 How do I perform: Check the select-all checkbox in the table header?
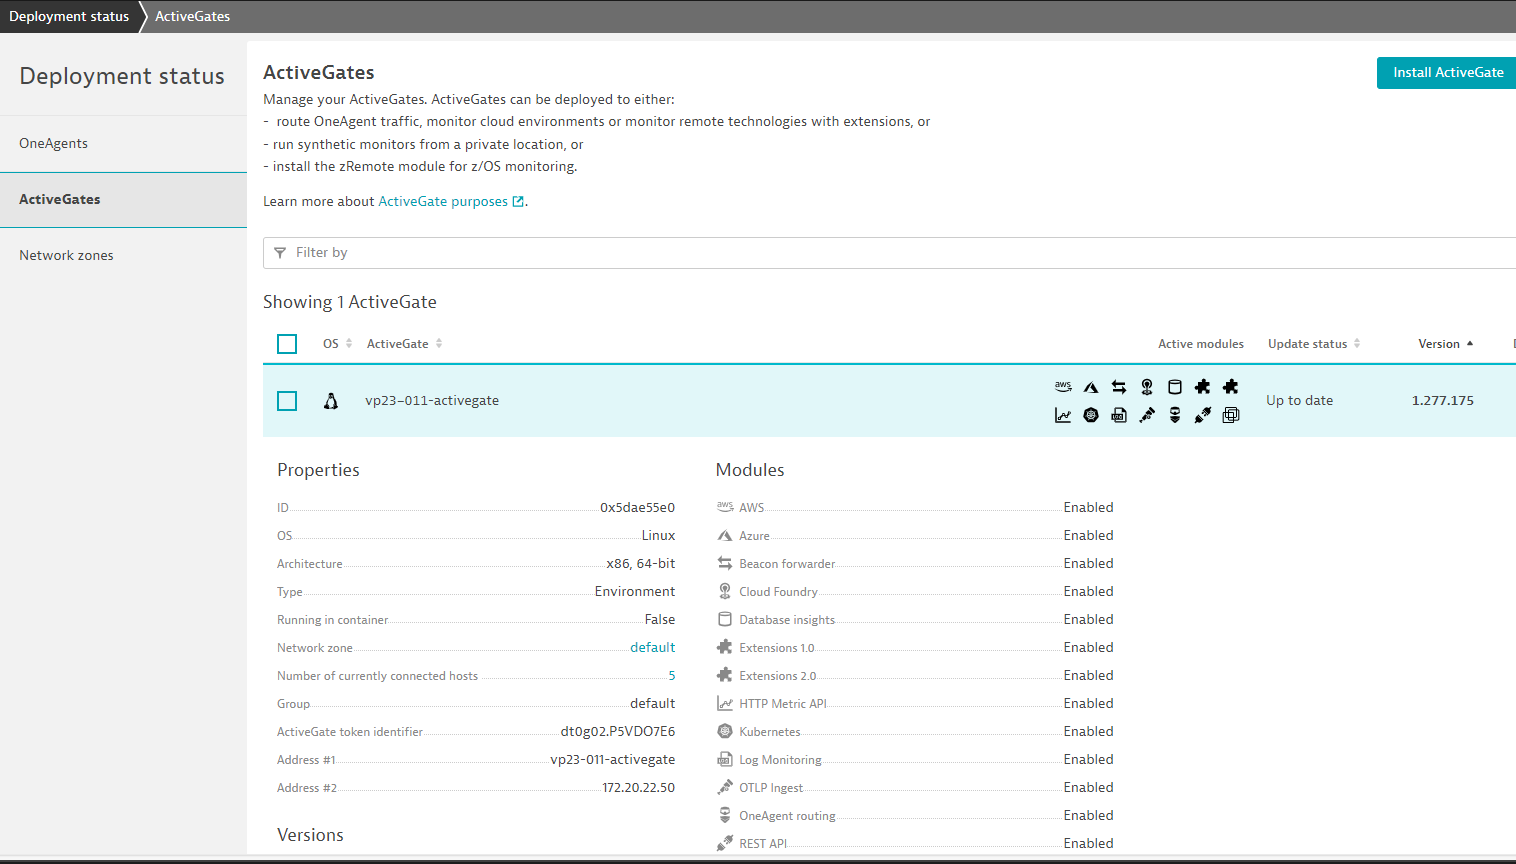pos(287,343)
